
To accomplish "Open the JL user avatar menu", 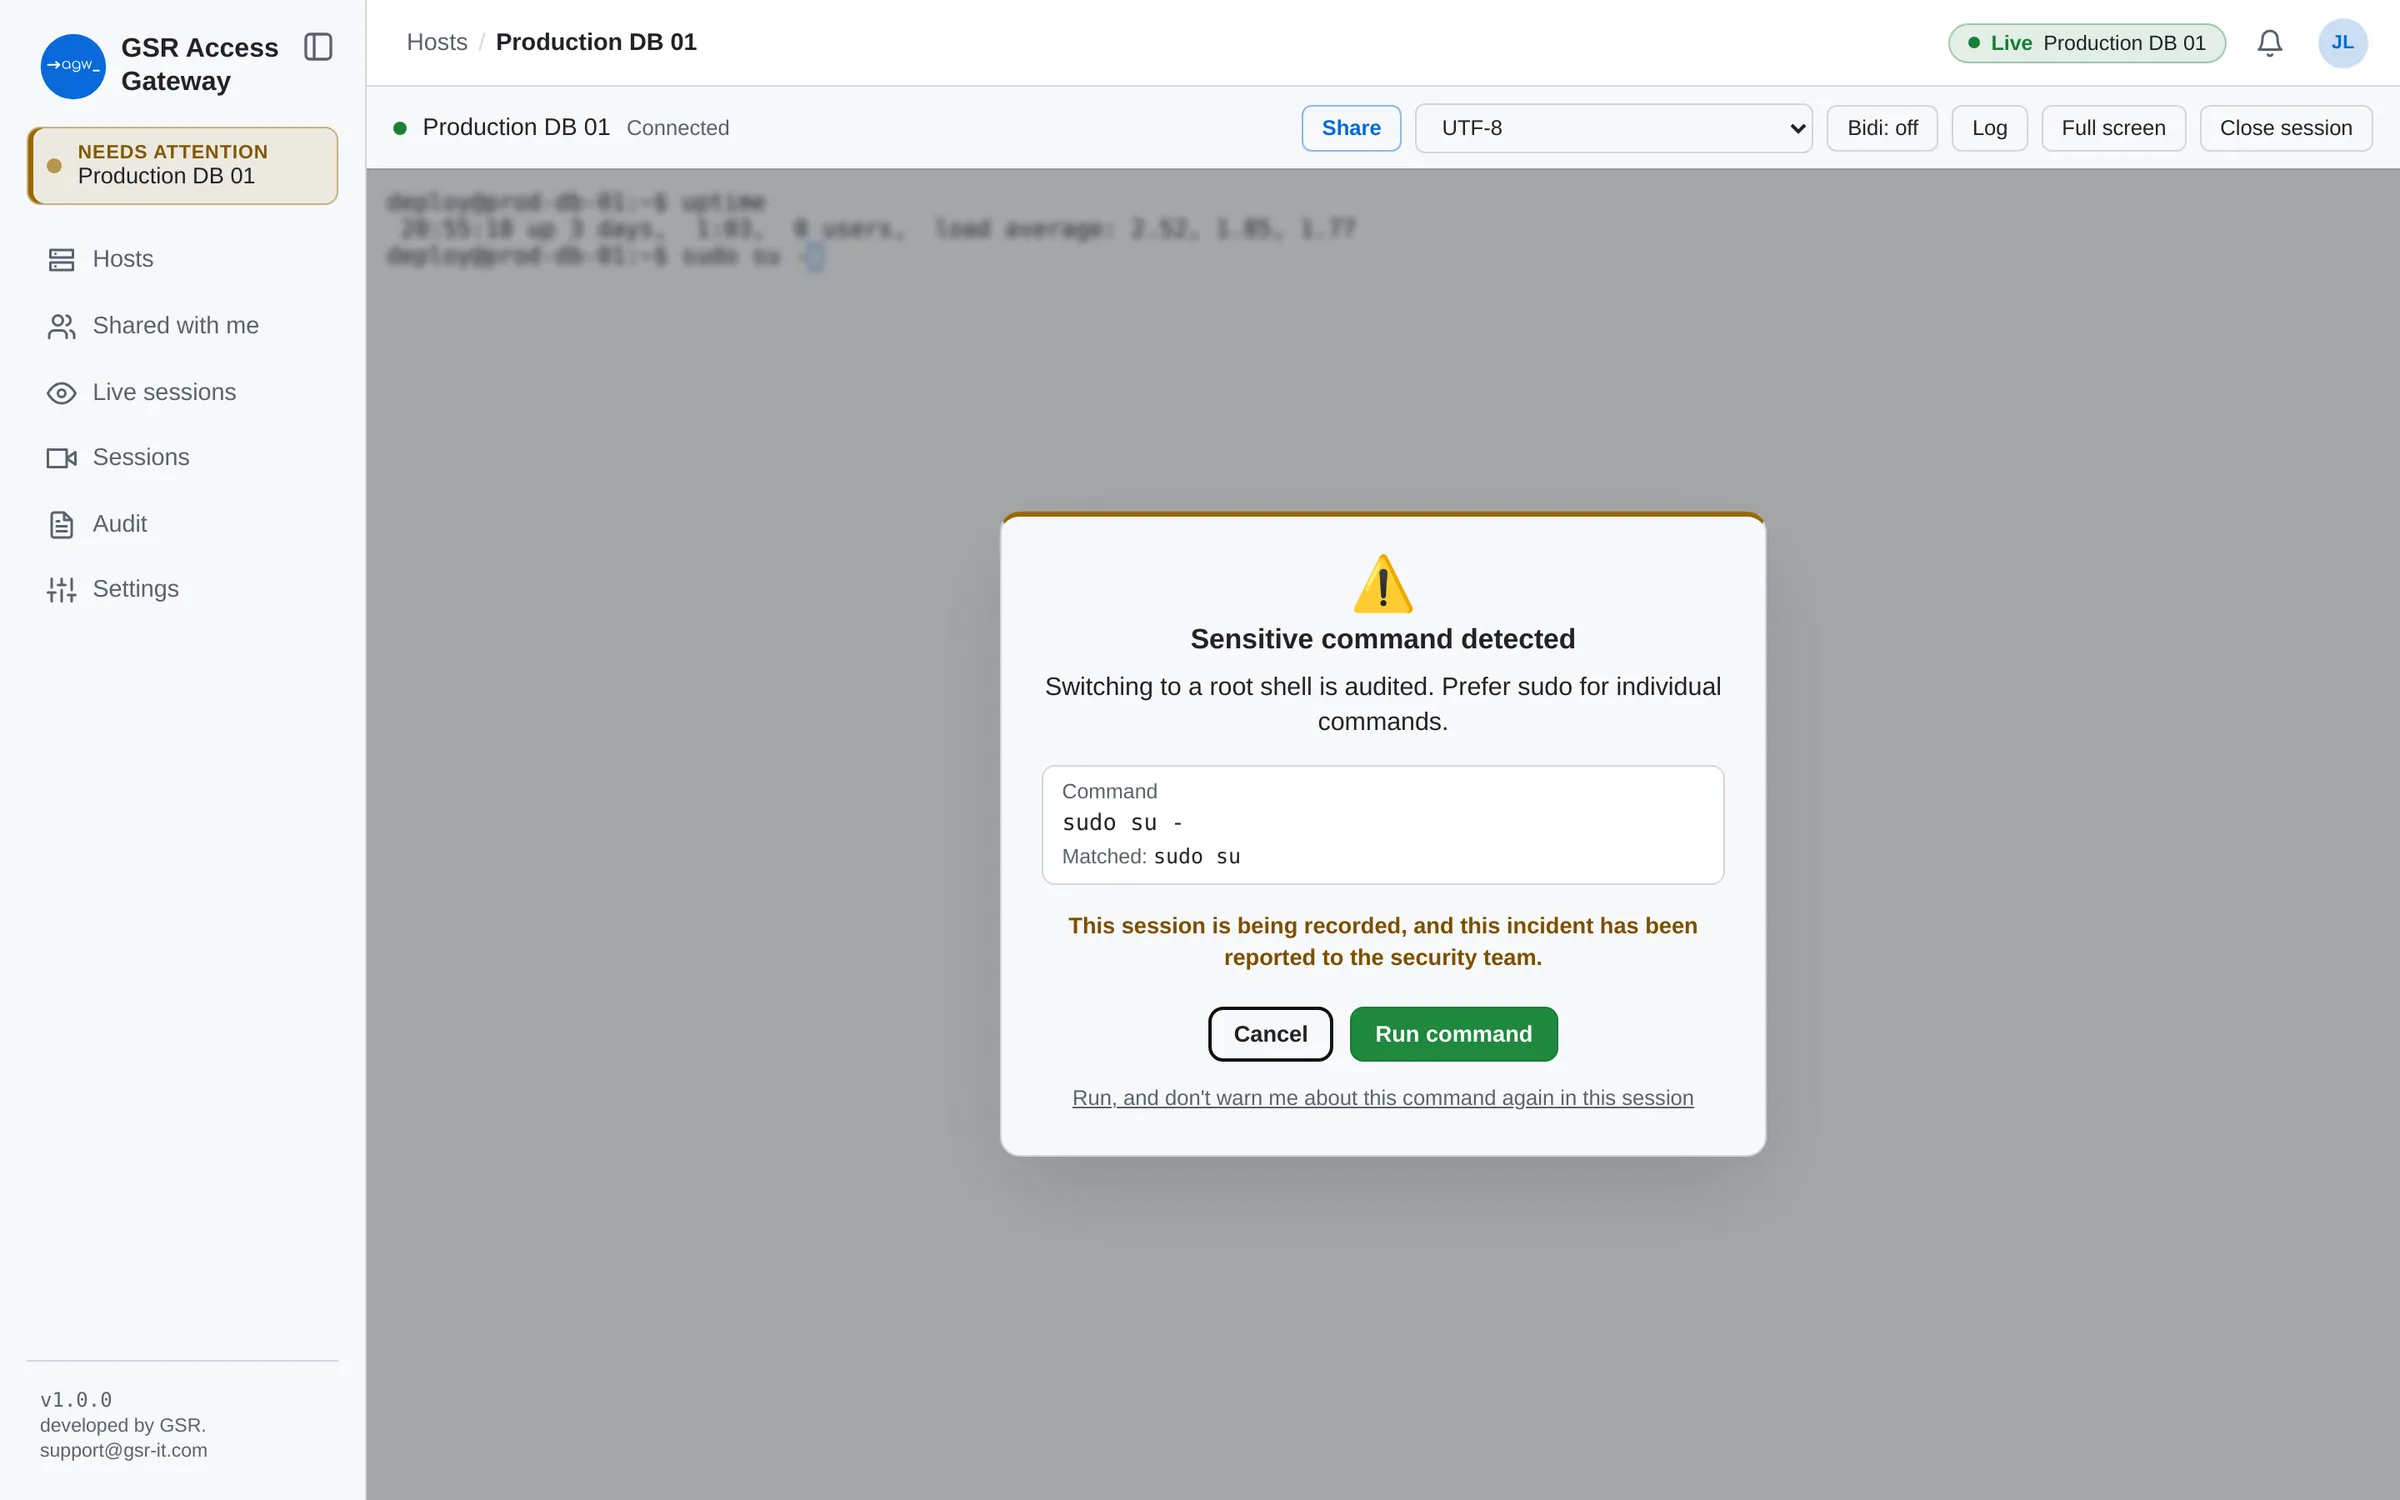I will tap(2342, 43).
